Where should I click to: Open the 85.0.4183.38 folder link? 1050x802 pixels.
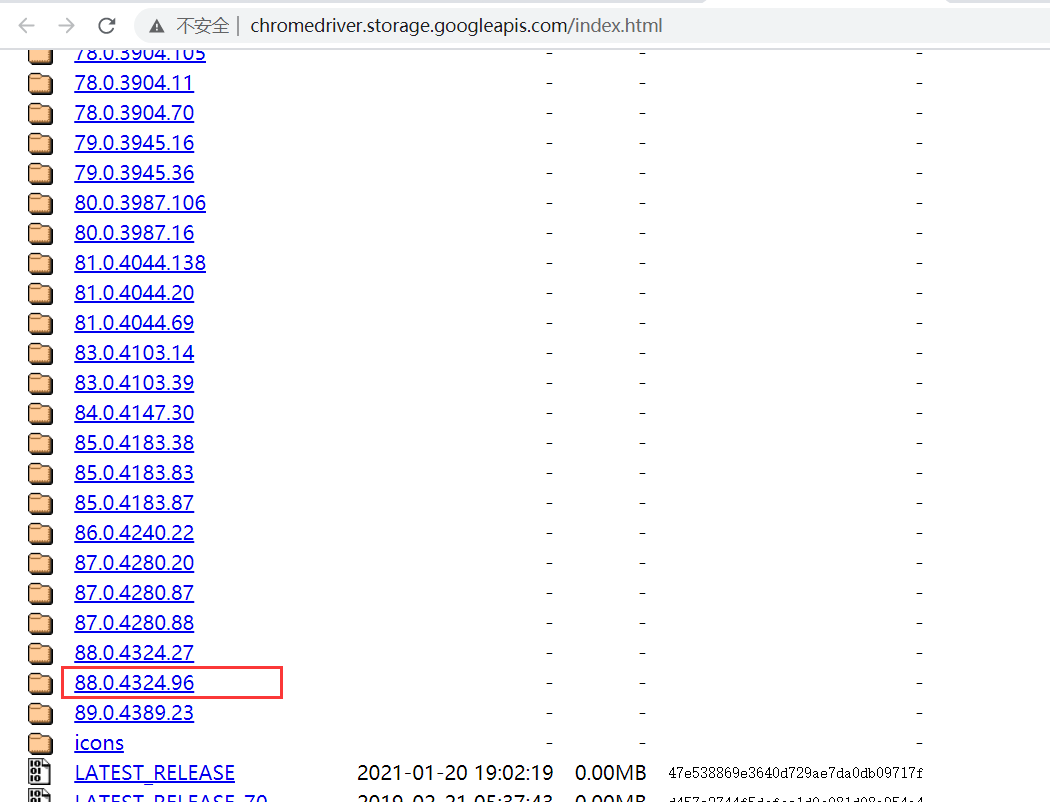134,443
